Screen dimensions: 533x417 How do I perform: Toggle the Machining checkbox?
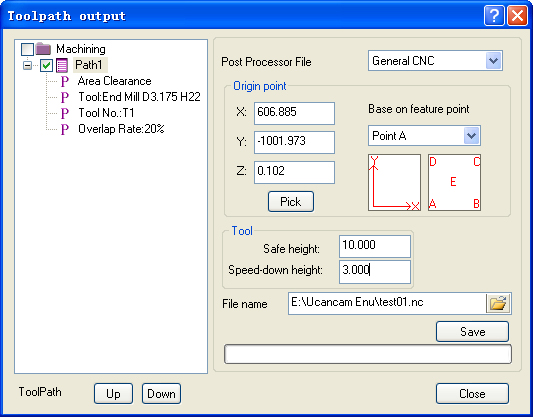point(28,49)
